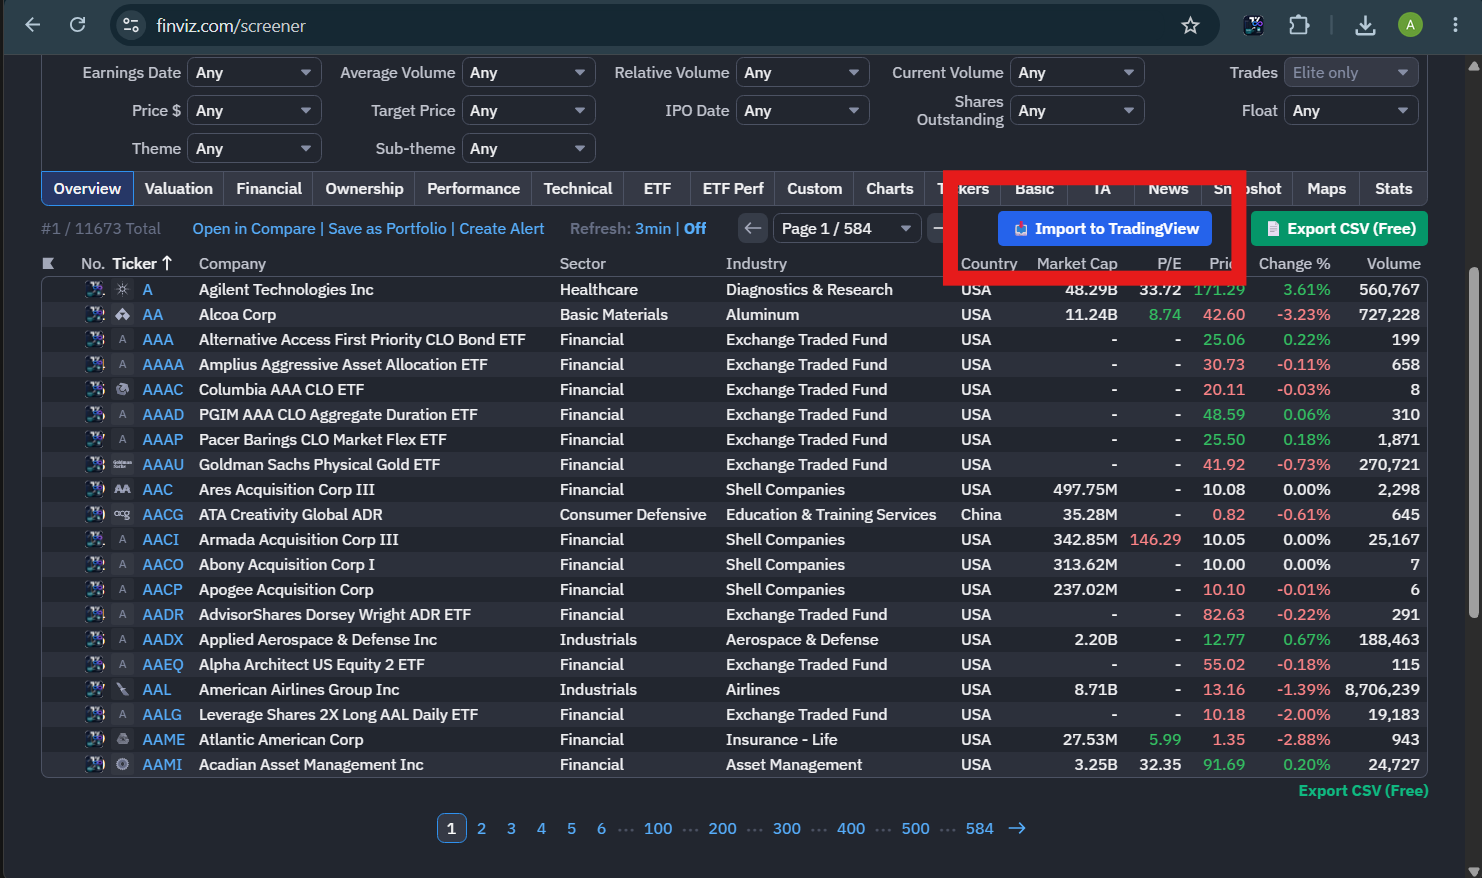
Task: Turn auto refresh Off
Action: pos(695,228)
